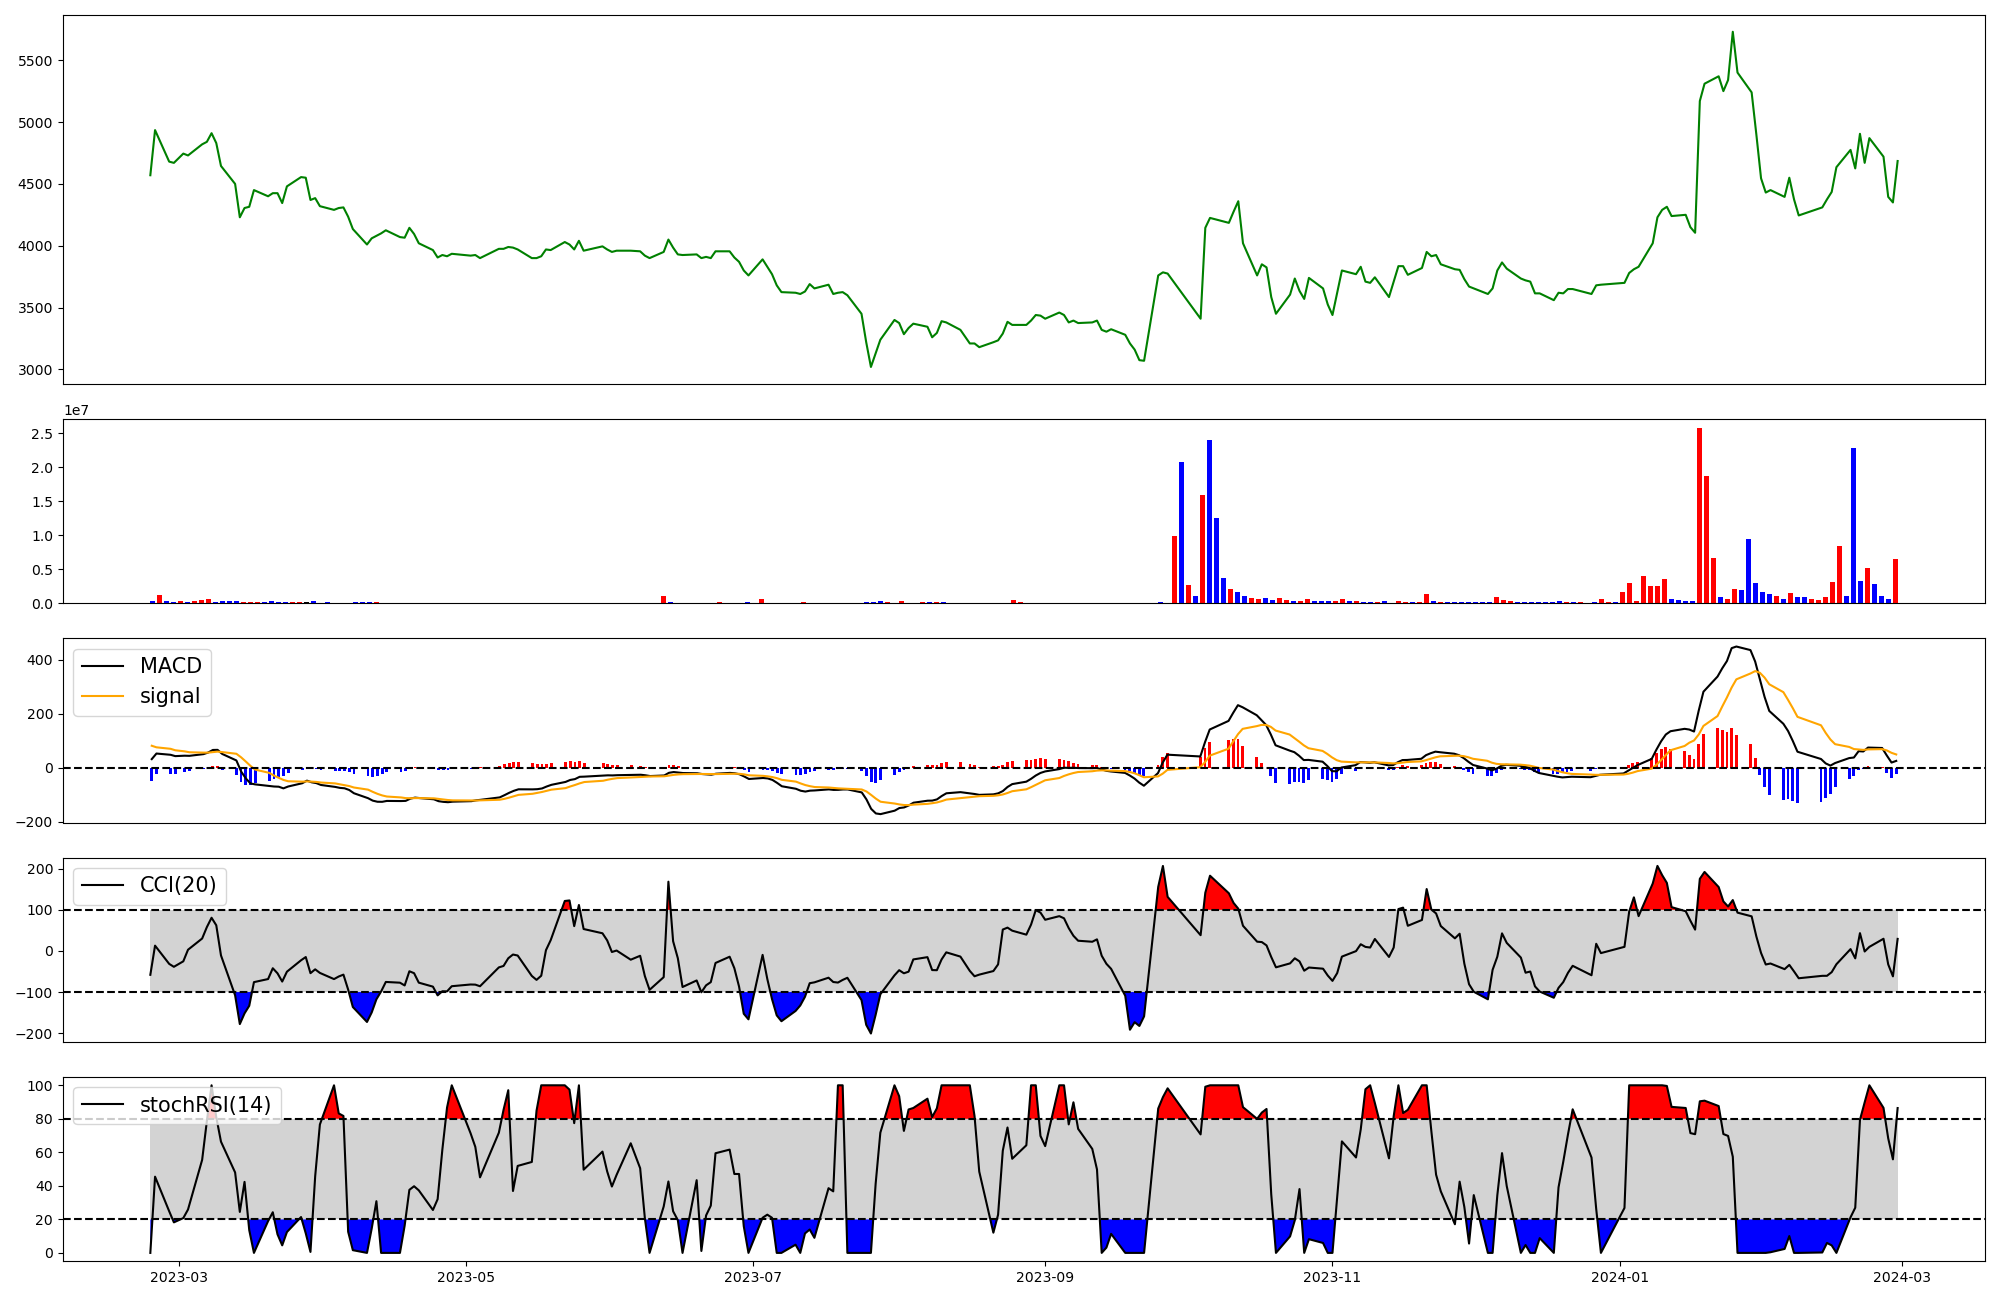Click the highest peak of the green price line

[1733, 33]
